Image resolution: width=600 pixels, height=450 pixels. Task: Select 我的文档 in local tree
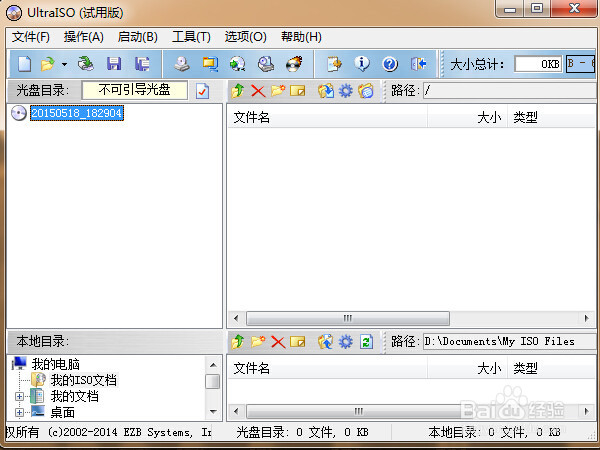[x=74, y=396]
